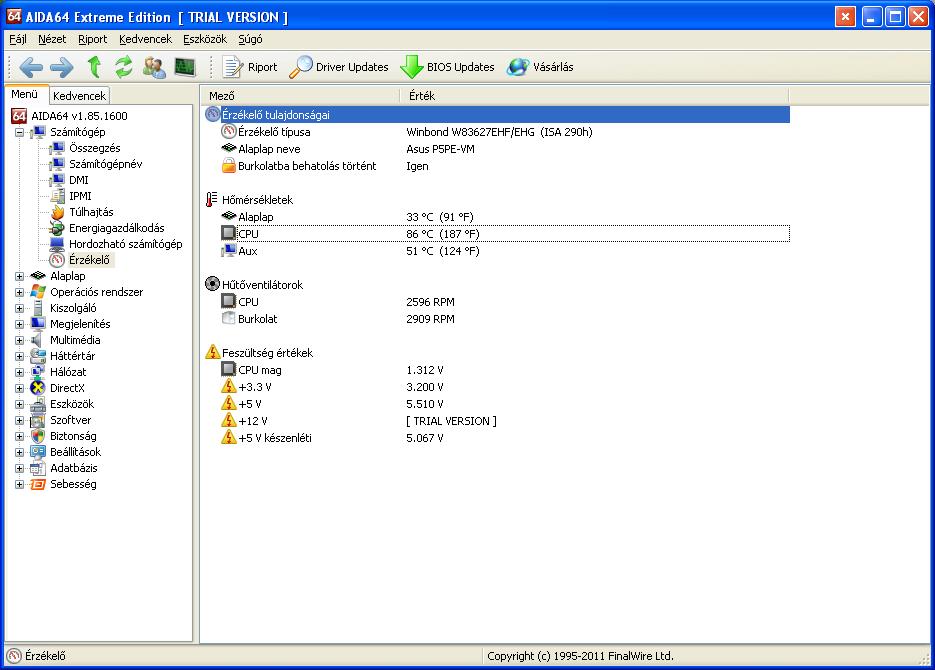Screen dimensions: 935x670
Task: Select Összegzés in the tree
Action: [95, 148]
